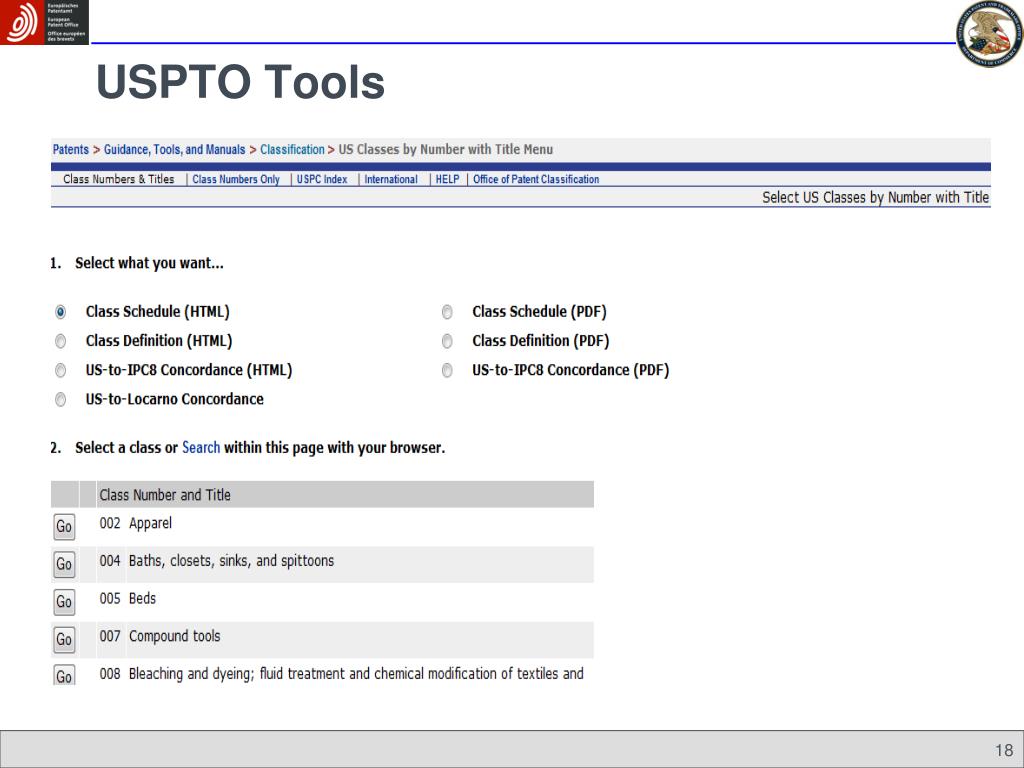Screen dimensions: 1024x768
Task: Click 'US Classes by Number with Title Menu' breadcrumb text
Action: [x=445, y=150]
